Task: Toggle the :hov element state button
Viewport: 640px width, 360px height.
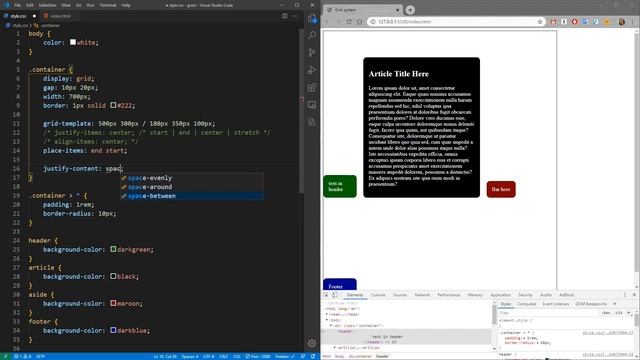Action: 606,313
